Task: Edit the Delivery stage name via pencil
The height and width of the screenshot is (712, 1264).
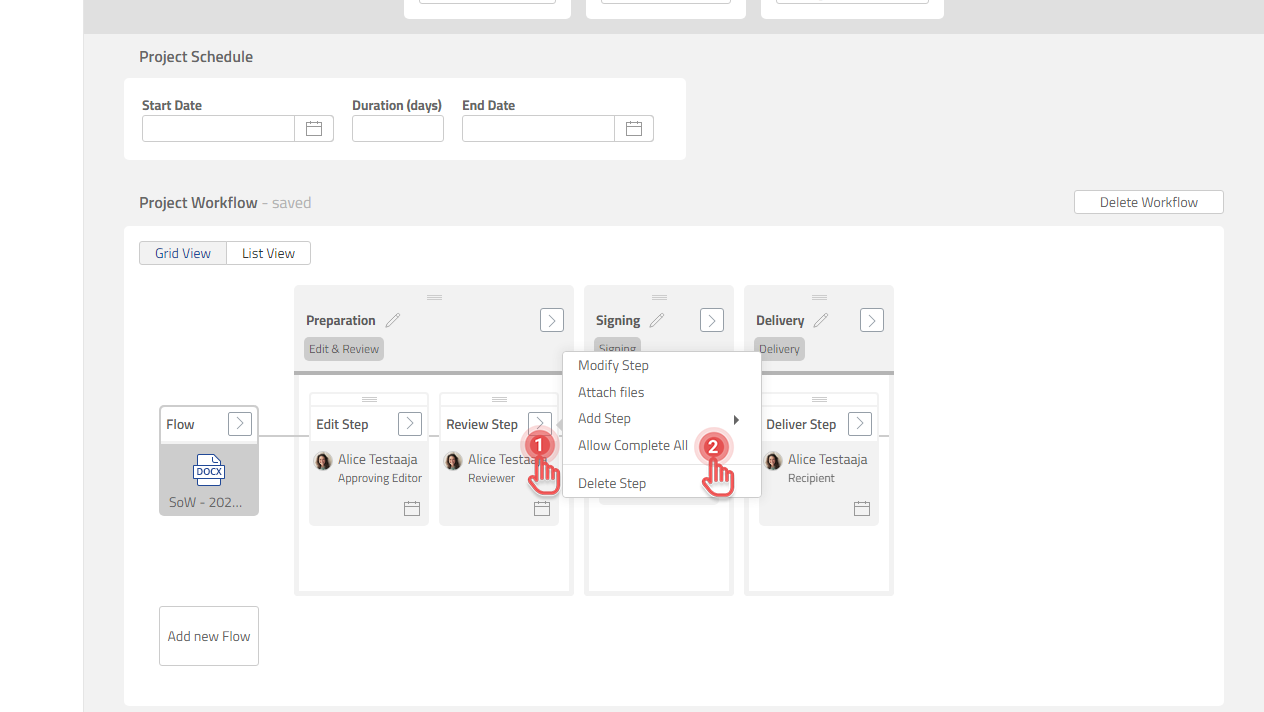Action: 821,321
